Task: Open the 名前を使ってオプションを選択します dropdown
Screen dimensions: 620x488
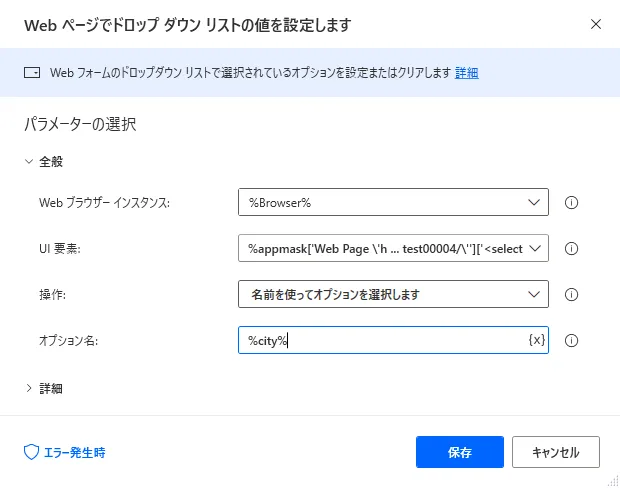Action: point(394,295)
